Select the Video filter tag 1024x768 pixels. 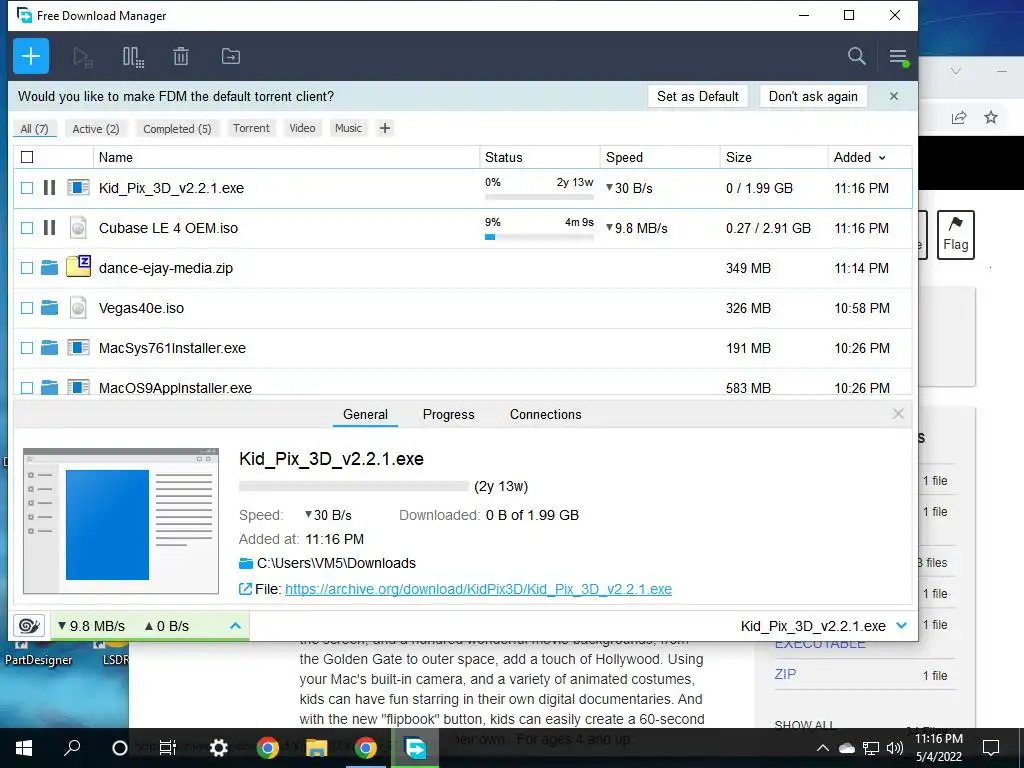tap(302, 128)
